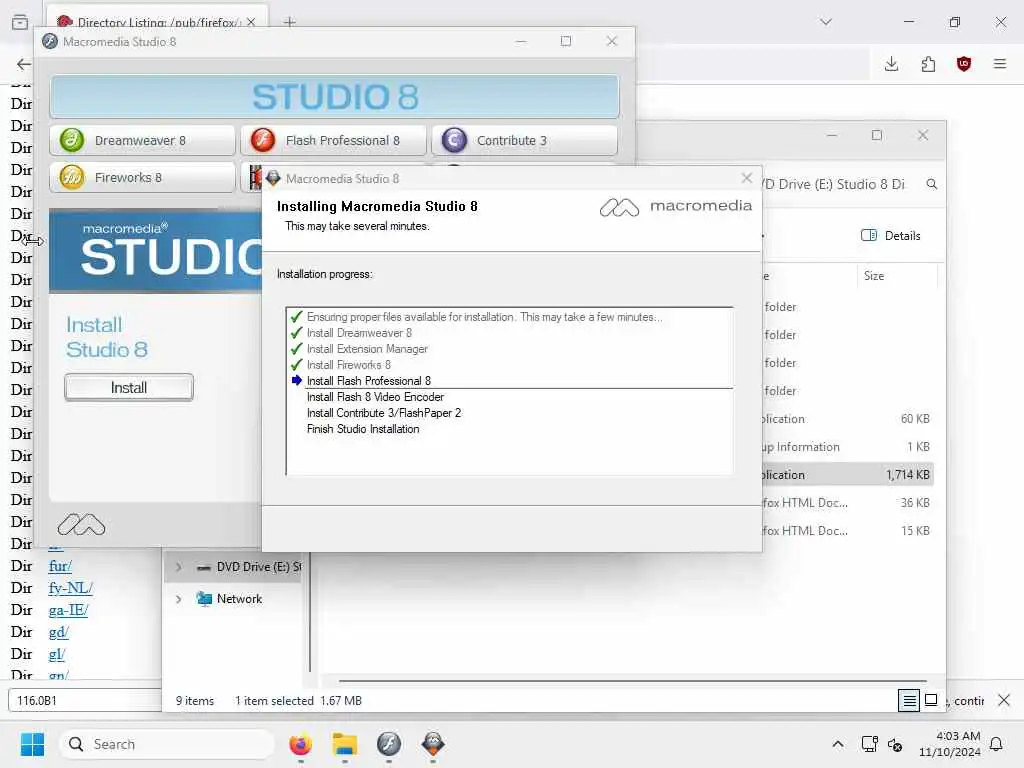Open list all tabs dropdown arrow
The image size is (1024, 768).
point(826,22)
